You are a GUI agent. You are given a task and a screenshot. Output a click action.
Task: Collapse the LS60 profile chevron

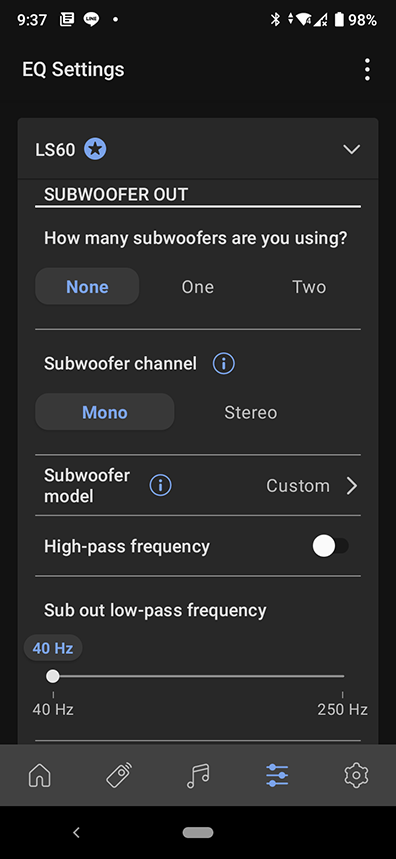351,149
